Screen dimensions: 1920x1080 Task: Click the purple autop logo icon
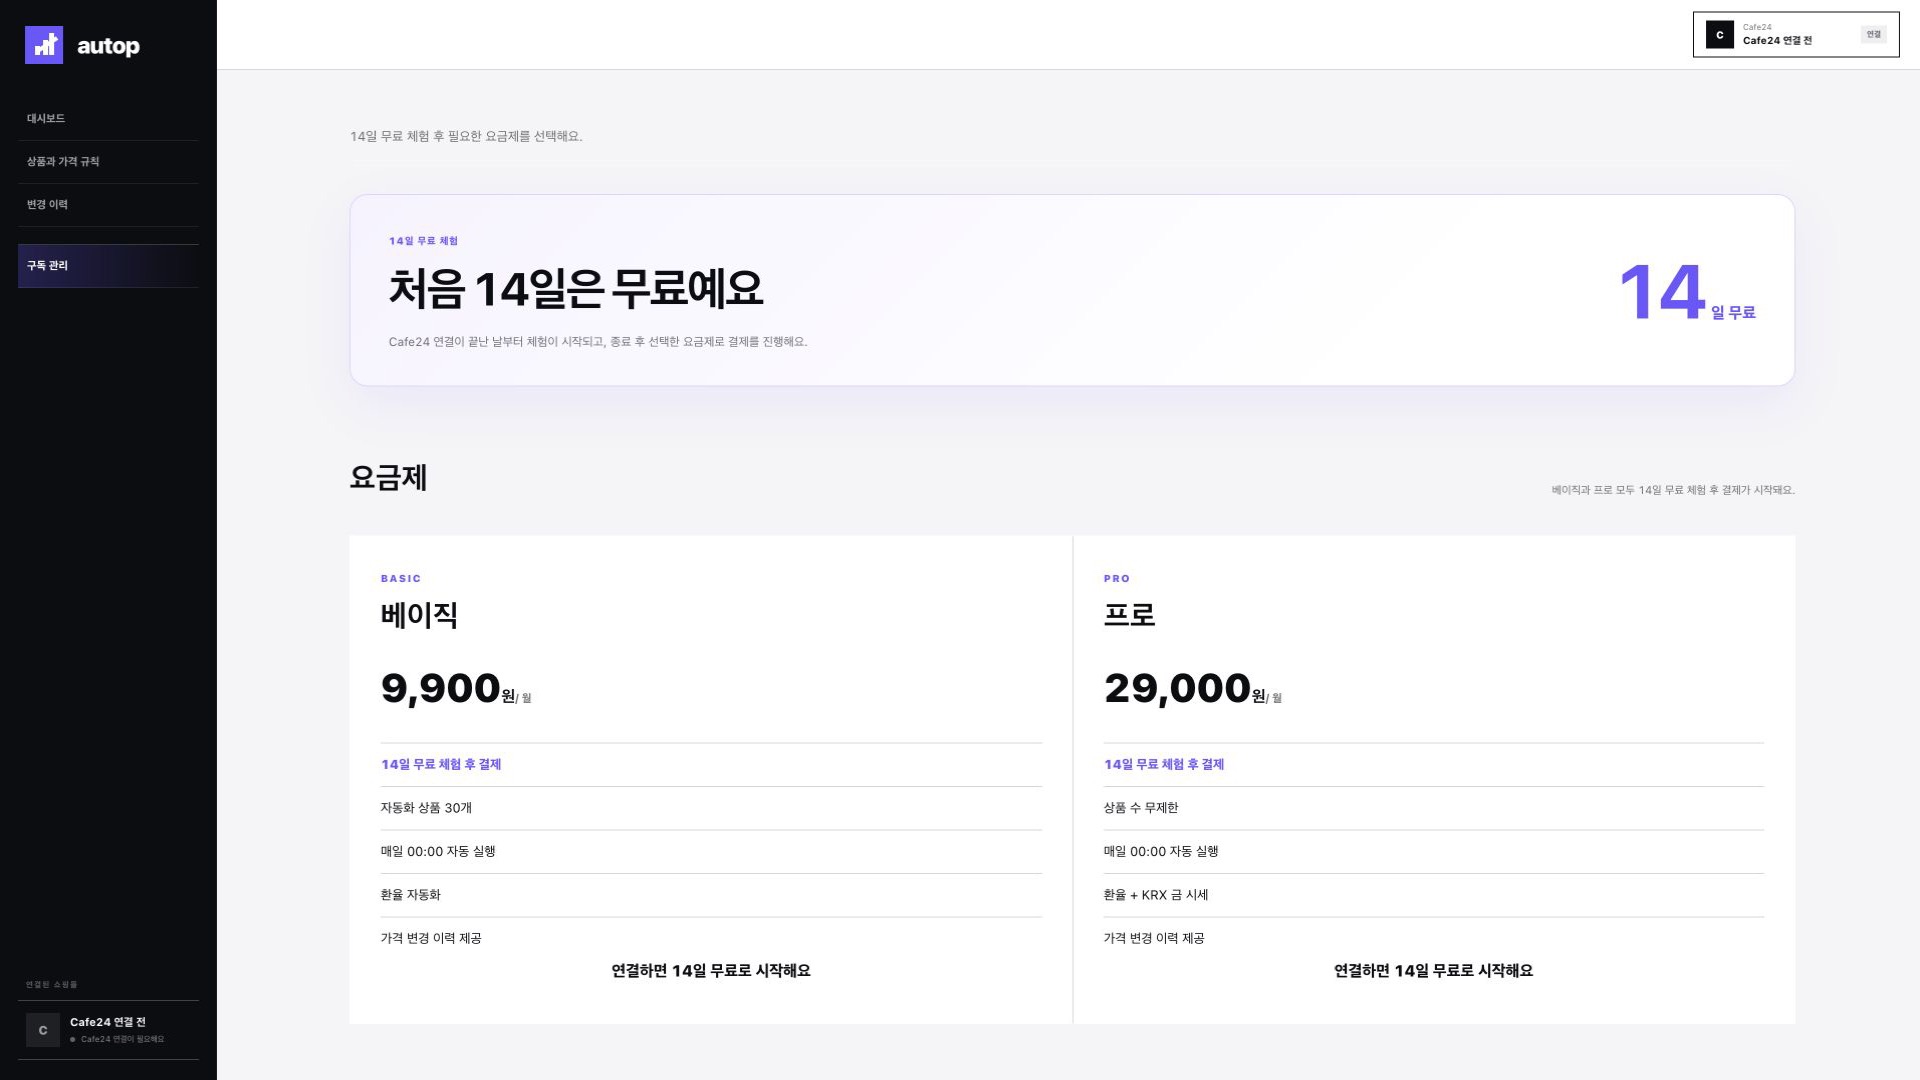tap(44, 45)
